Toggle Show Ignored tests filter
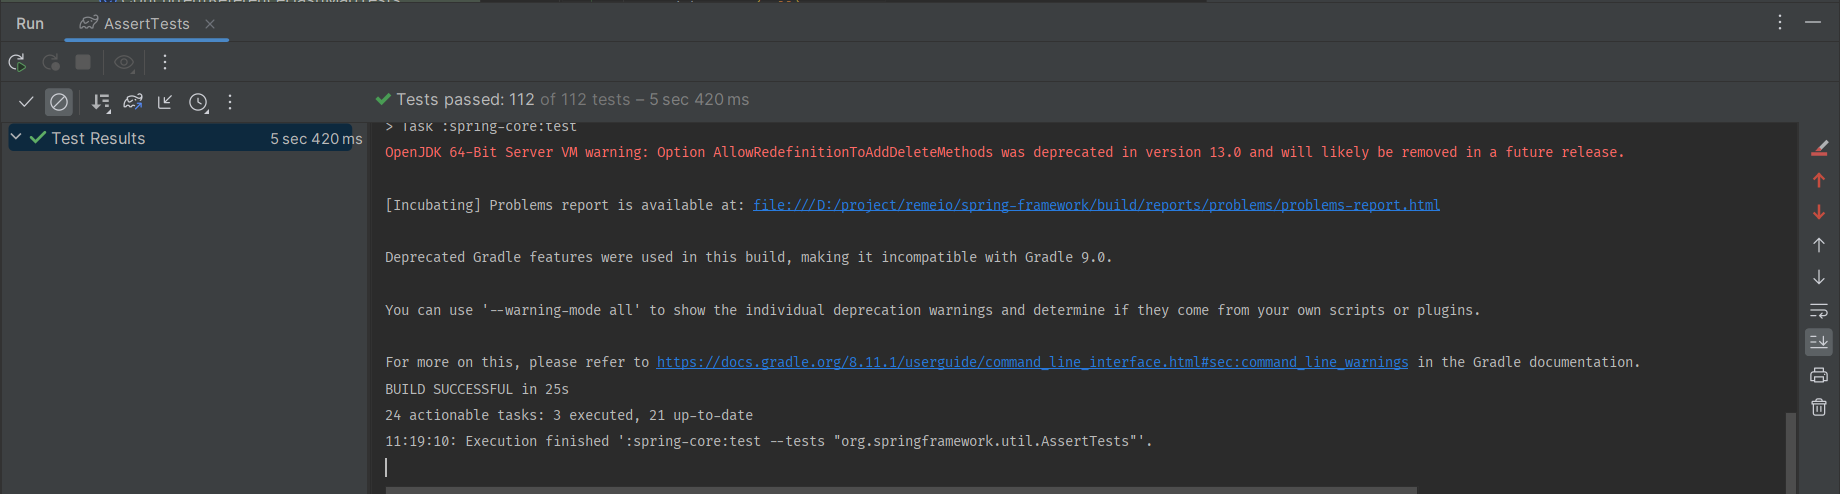Screen dimensions: 1840x494 (x=59, y=102)
